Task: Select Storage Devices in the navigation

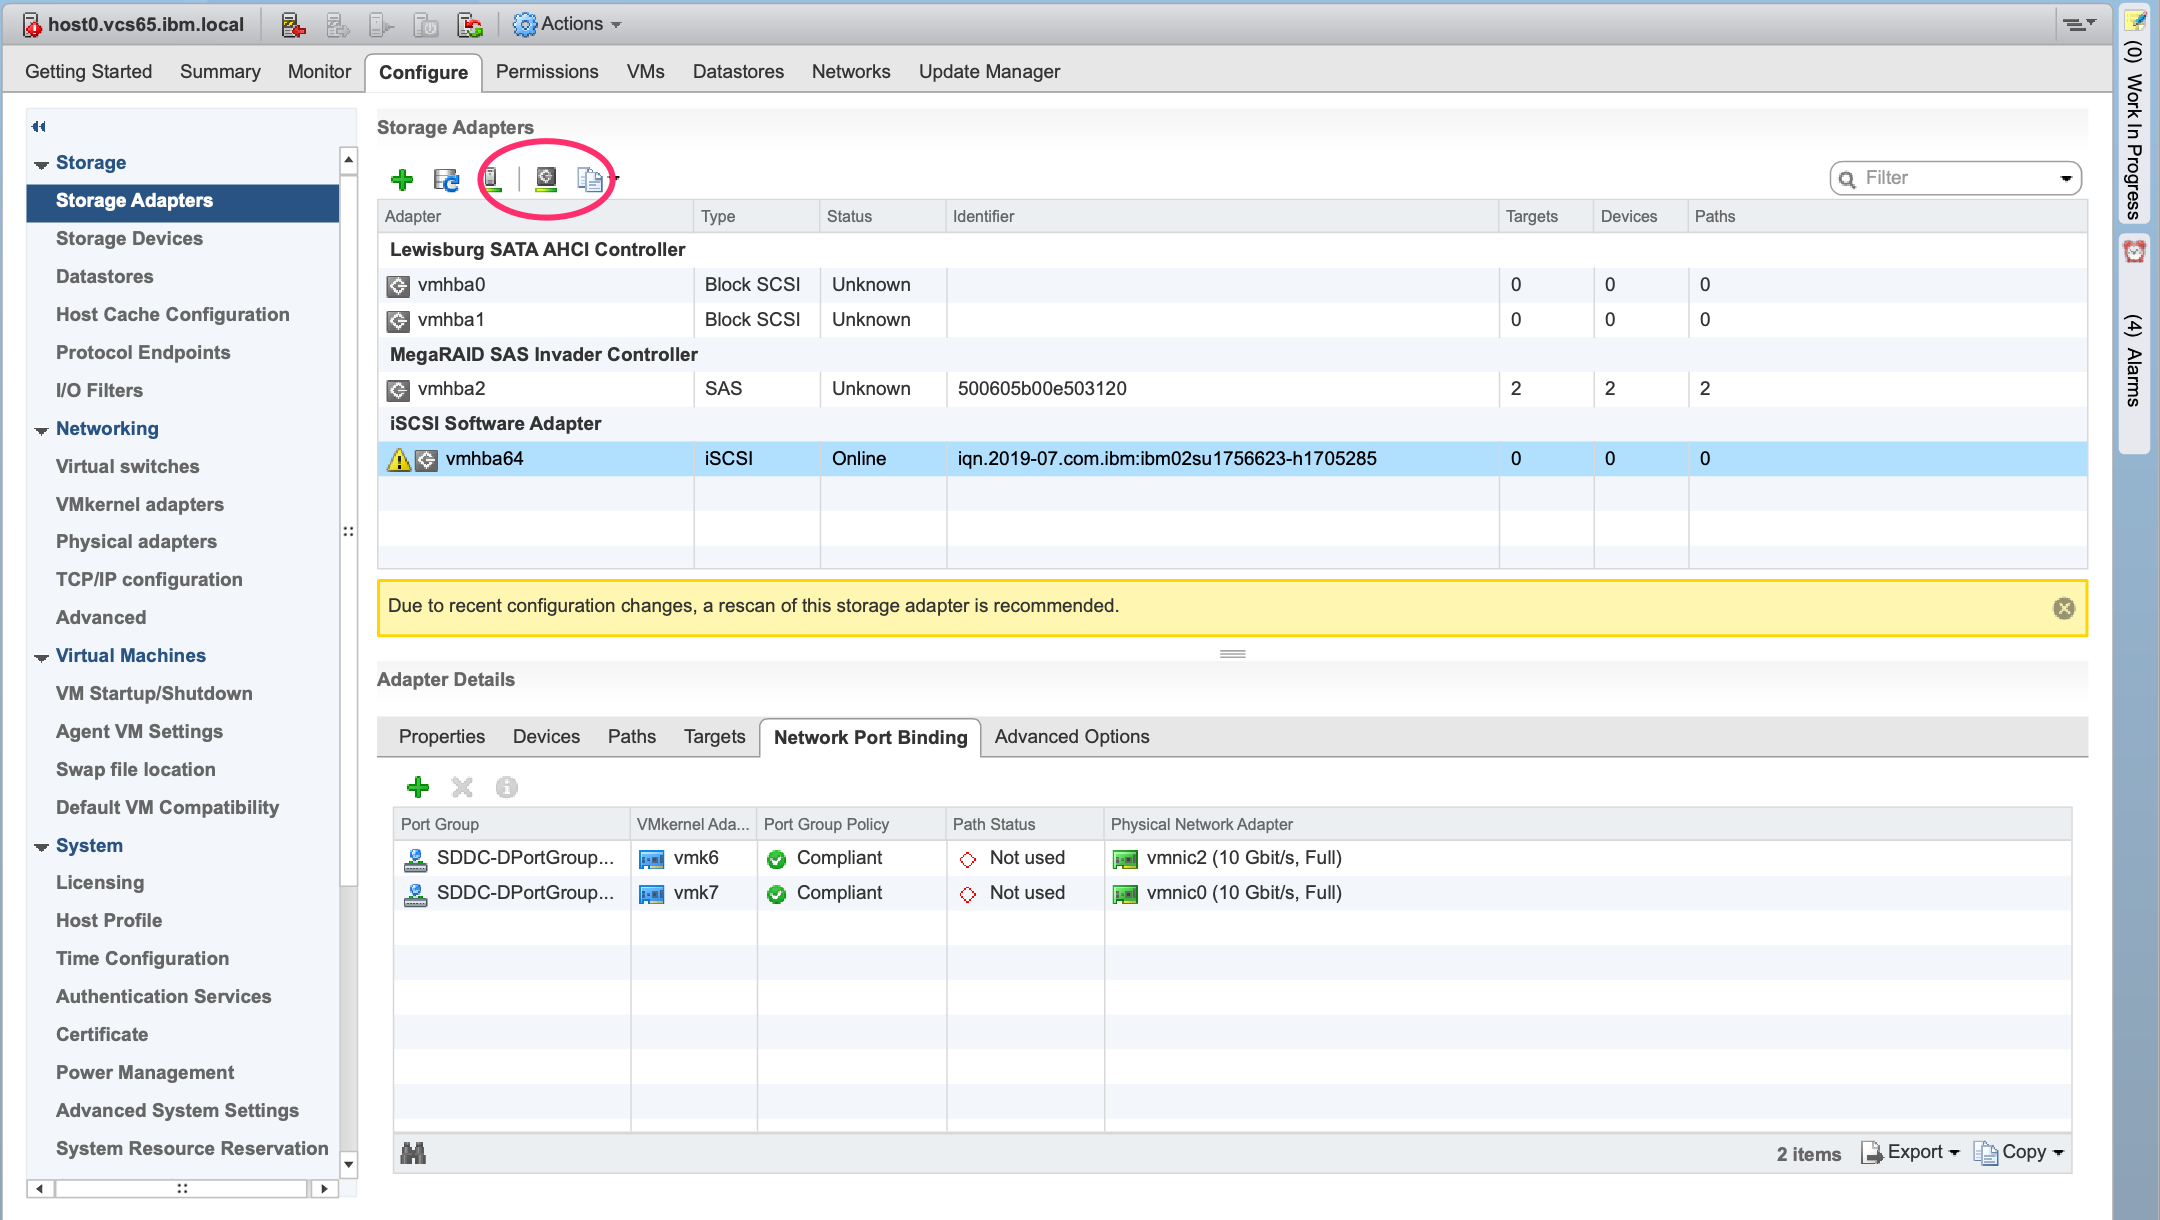Action: point(129,239)
